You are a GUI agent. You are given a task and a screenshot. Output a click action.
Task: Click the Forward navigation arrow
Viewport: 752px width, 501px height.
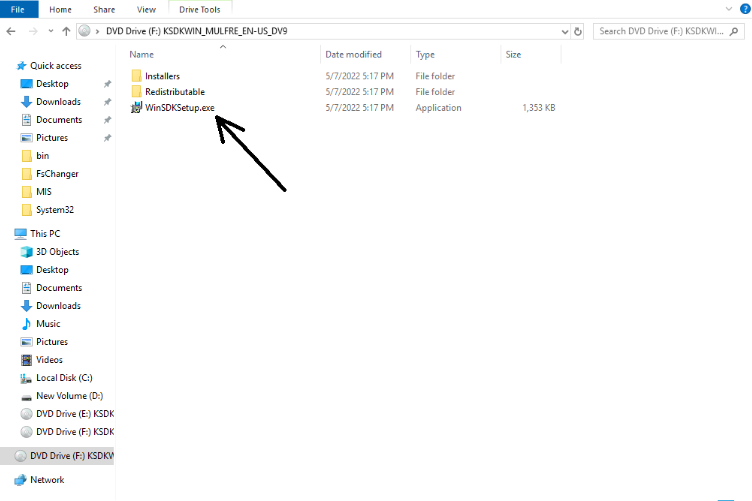click(x=33, y=31)
